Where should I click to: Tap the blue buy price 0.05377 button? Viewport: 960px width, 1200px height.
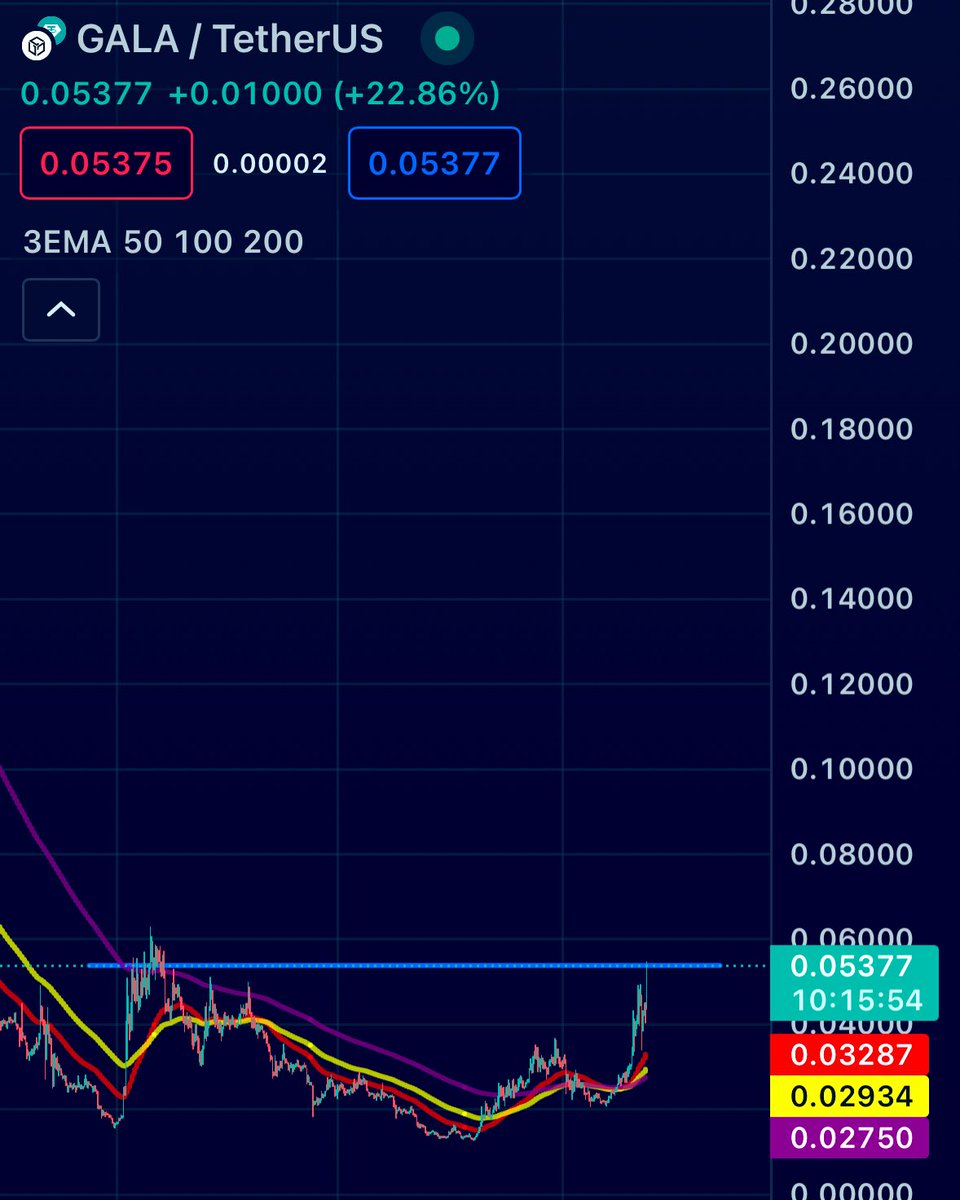(434, 163)
